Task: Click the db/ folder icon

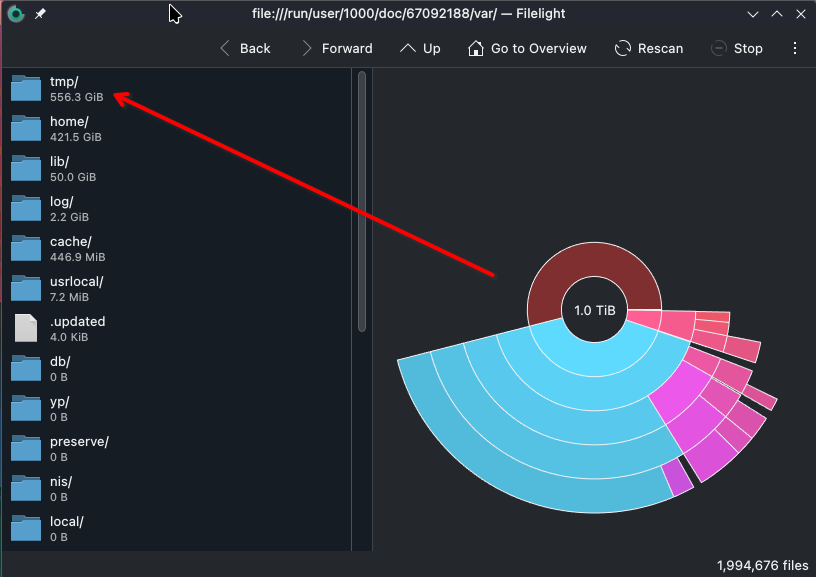Action: point(26,368)
